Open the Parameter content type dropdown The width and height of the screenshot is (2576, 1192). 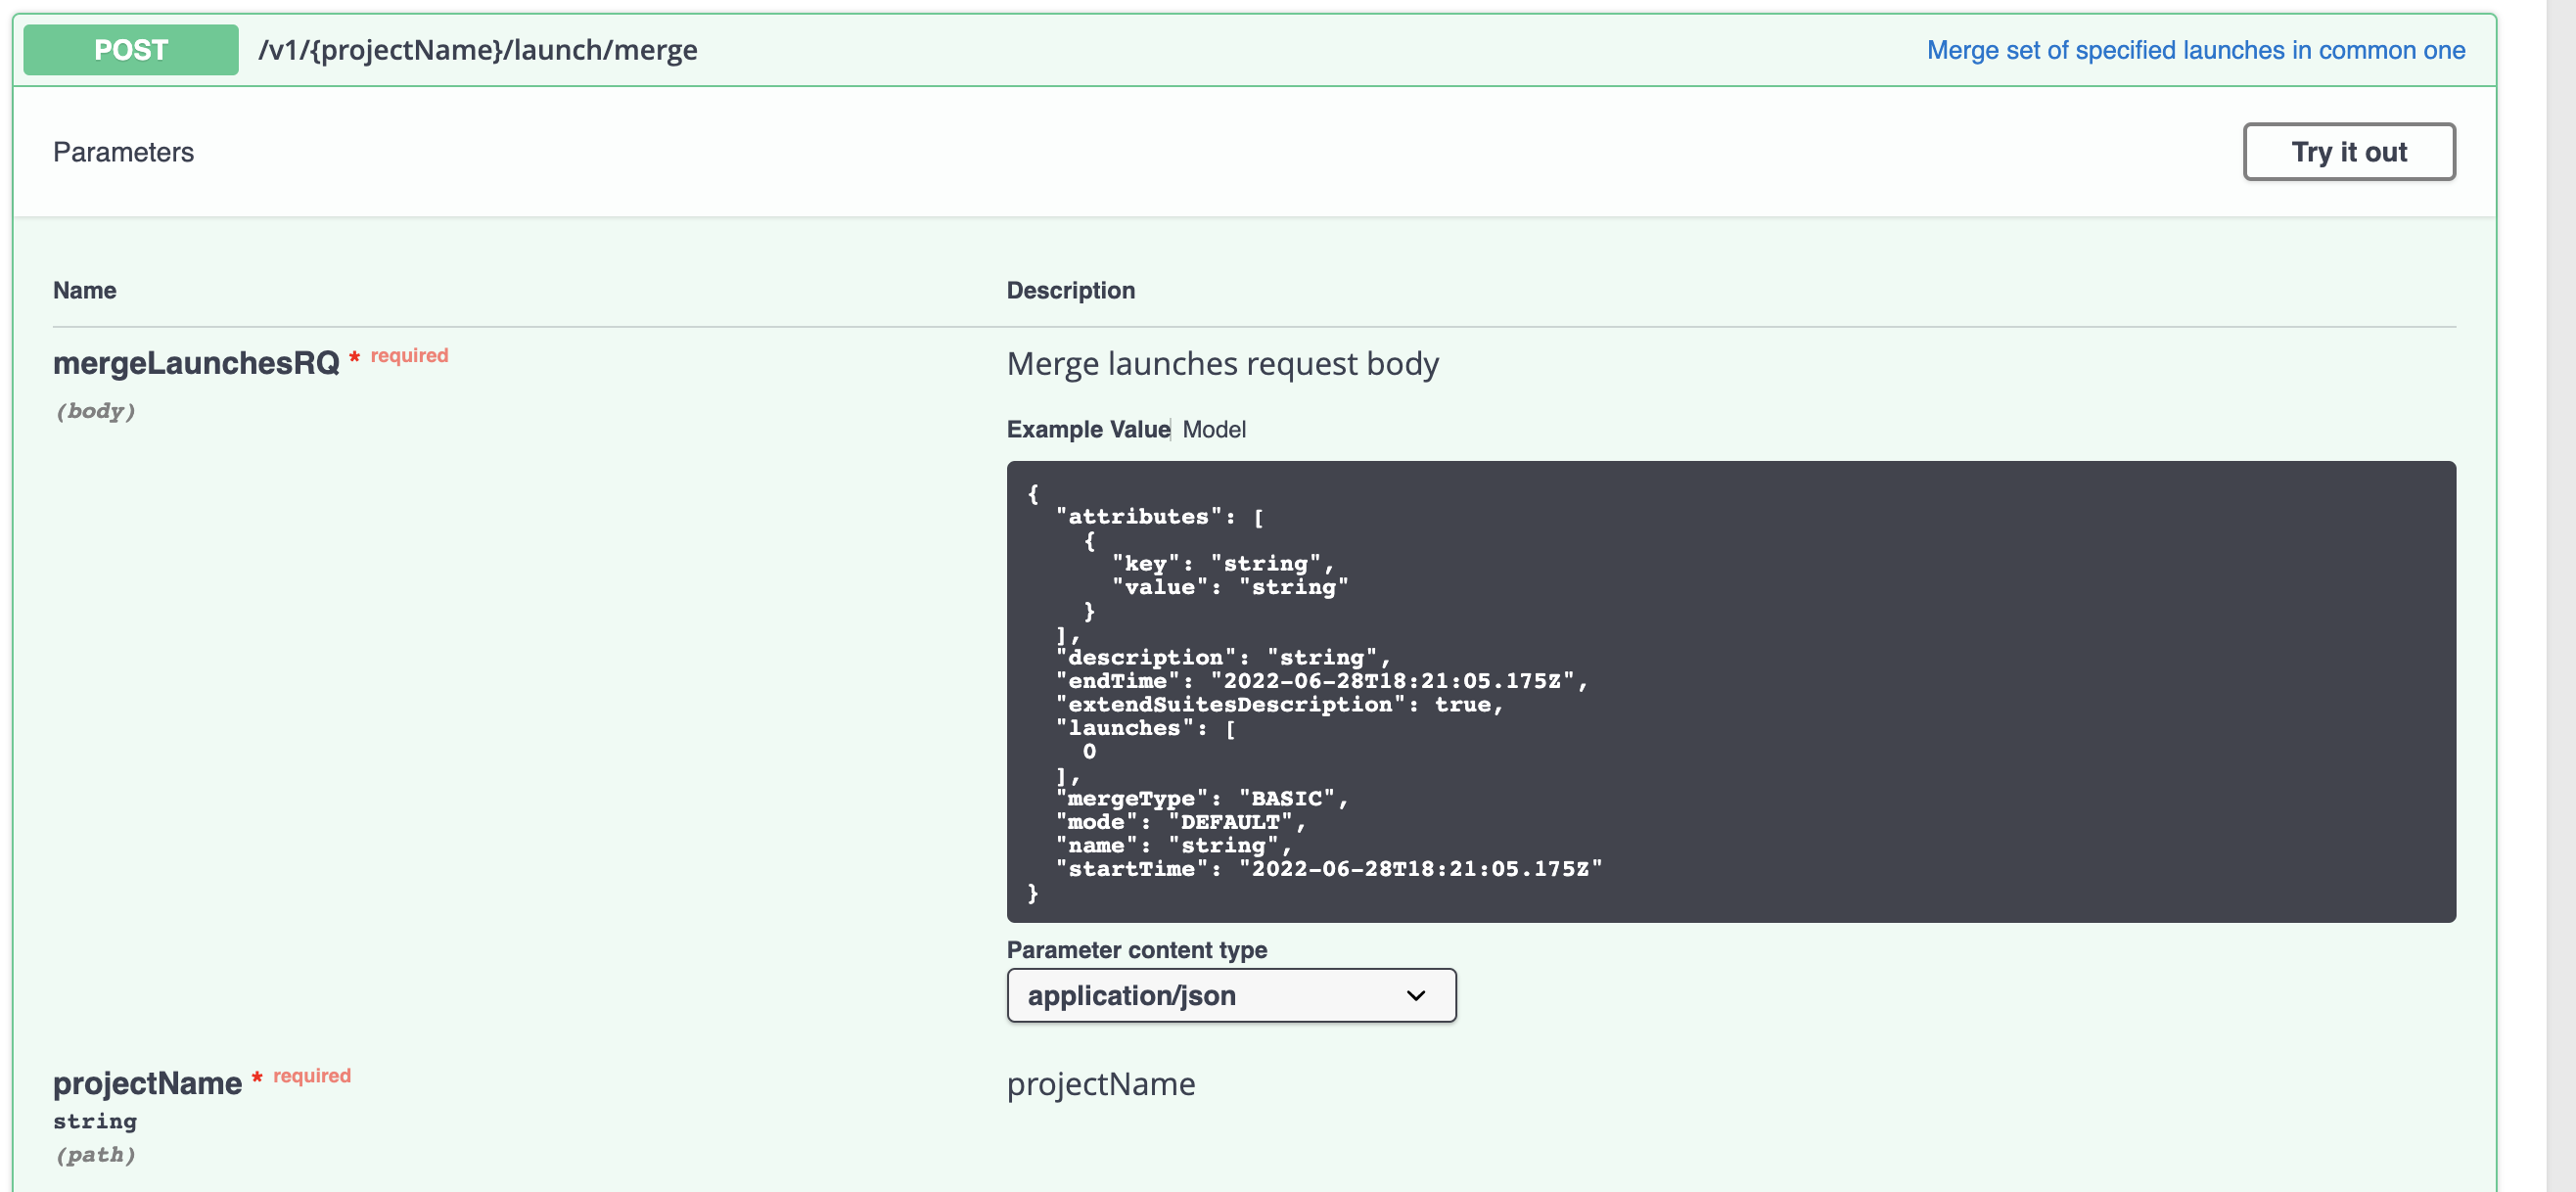pyautogui.click(x=1231, y=995)
